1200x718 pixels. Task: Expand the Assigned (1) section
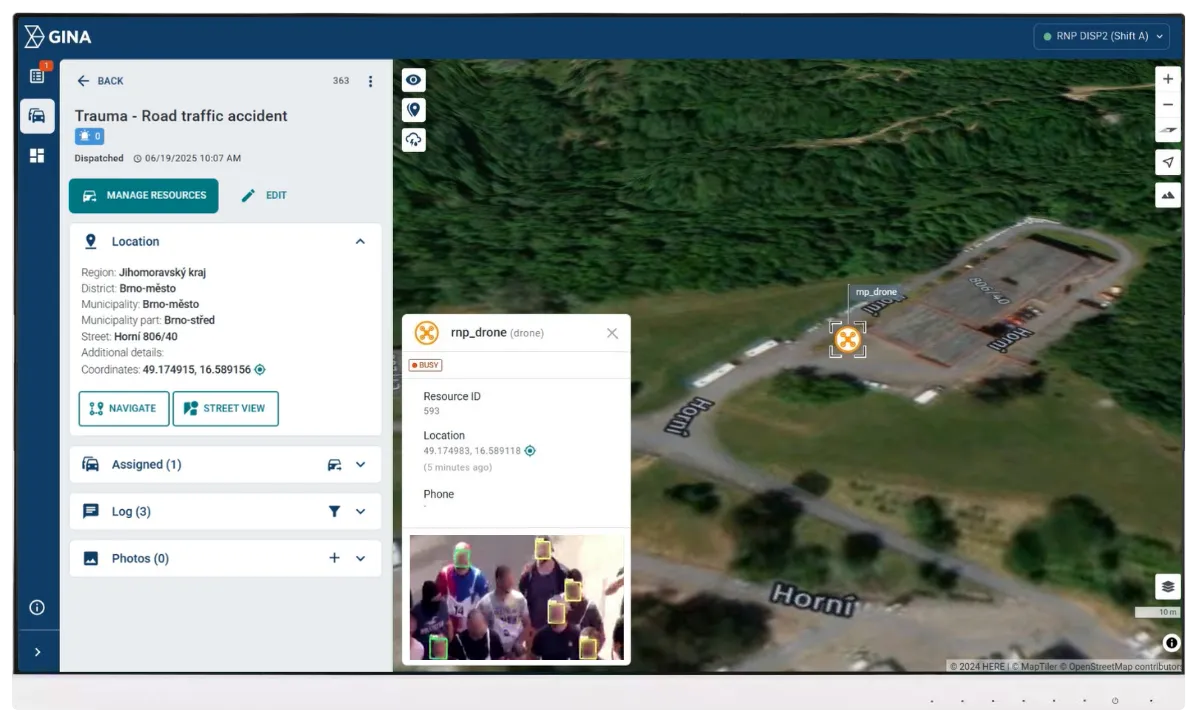tap(360, 464)
